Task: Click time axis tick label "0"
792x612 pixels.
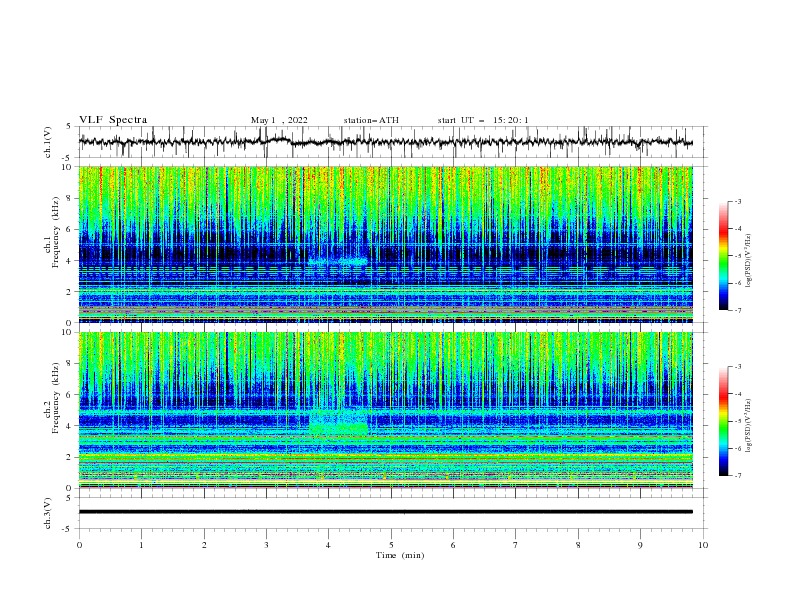Action: [79, 545]
